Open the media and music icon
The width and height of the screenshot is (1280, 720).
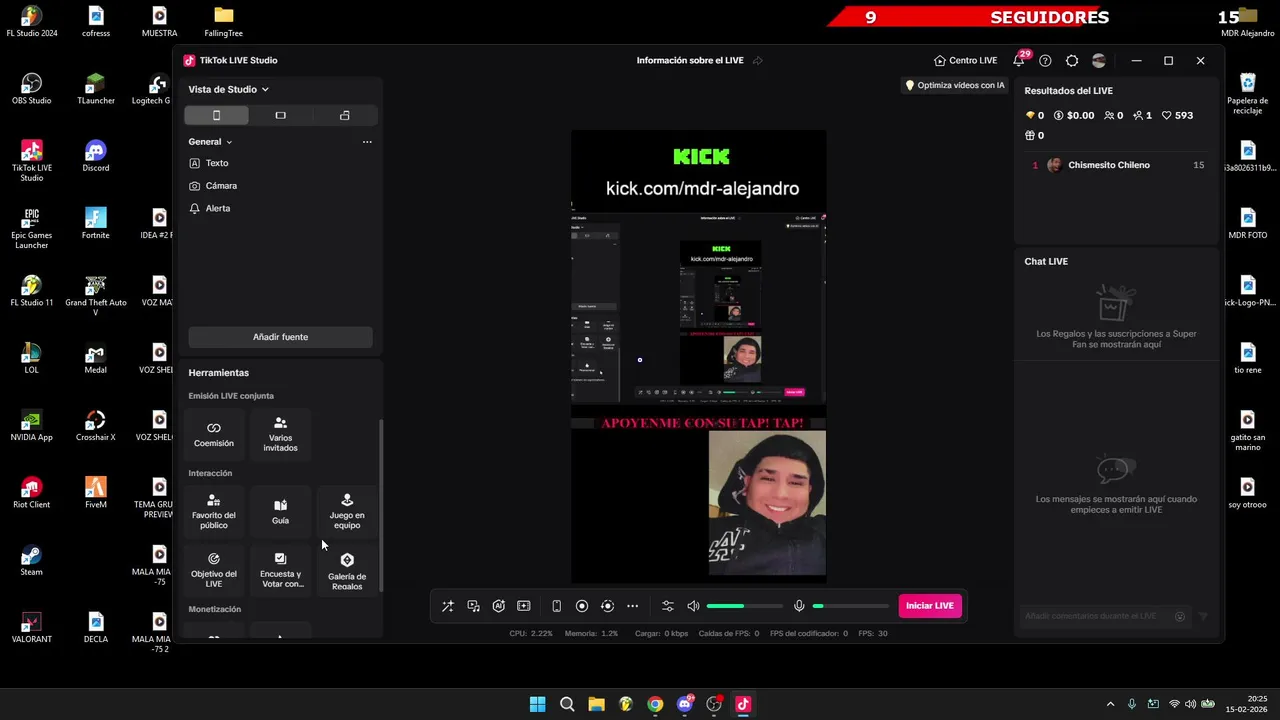pyautogui.click(x=474, y=606)
